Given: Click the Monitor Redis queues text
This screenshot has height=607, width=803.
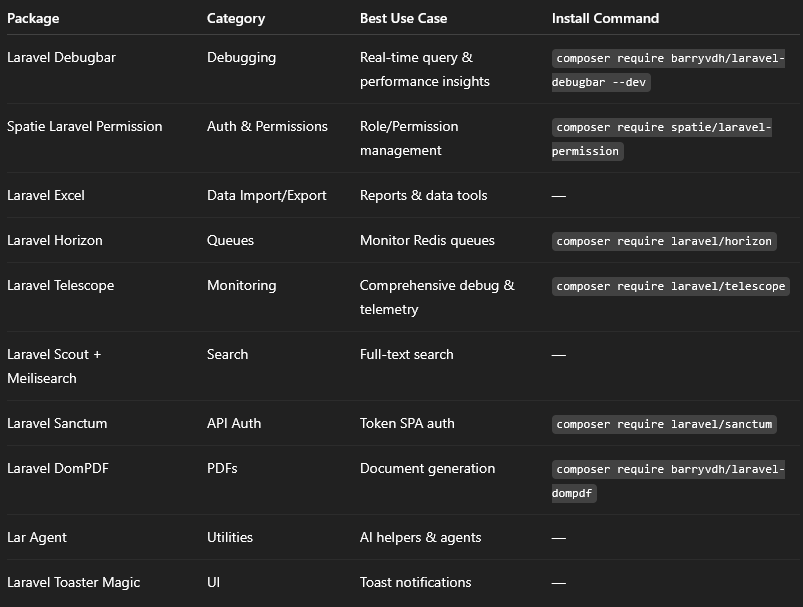Looking at the screenshot, I should 427,240.
